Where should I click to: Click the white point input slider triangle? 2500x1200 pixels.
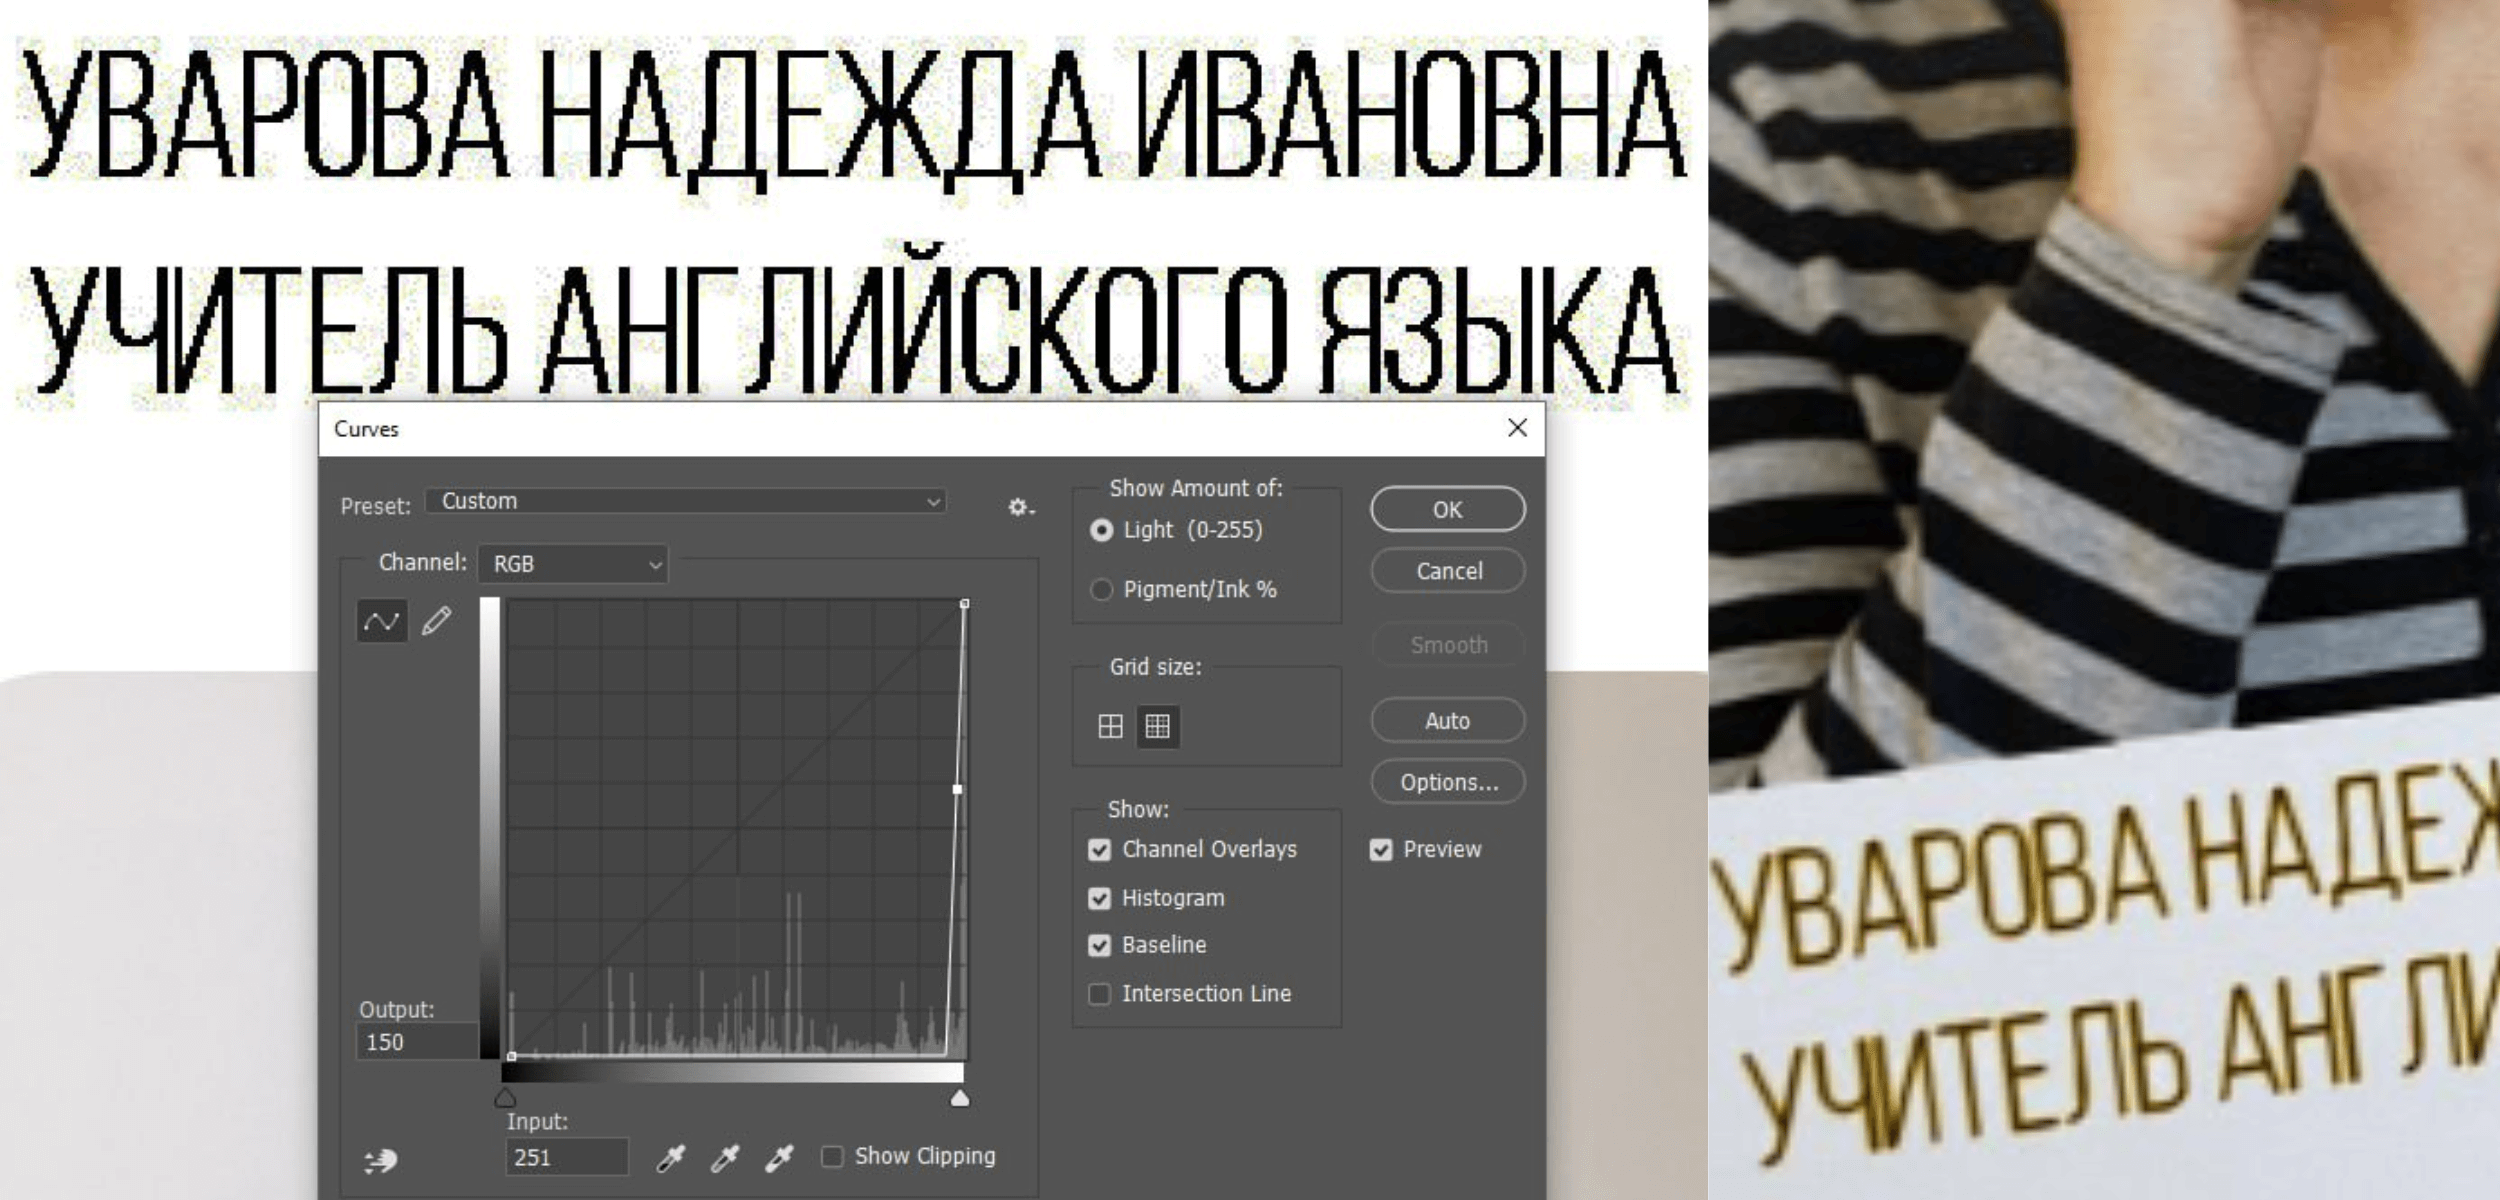[960, 1099]
